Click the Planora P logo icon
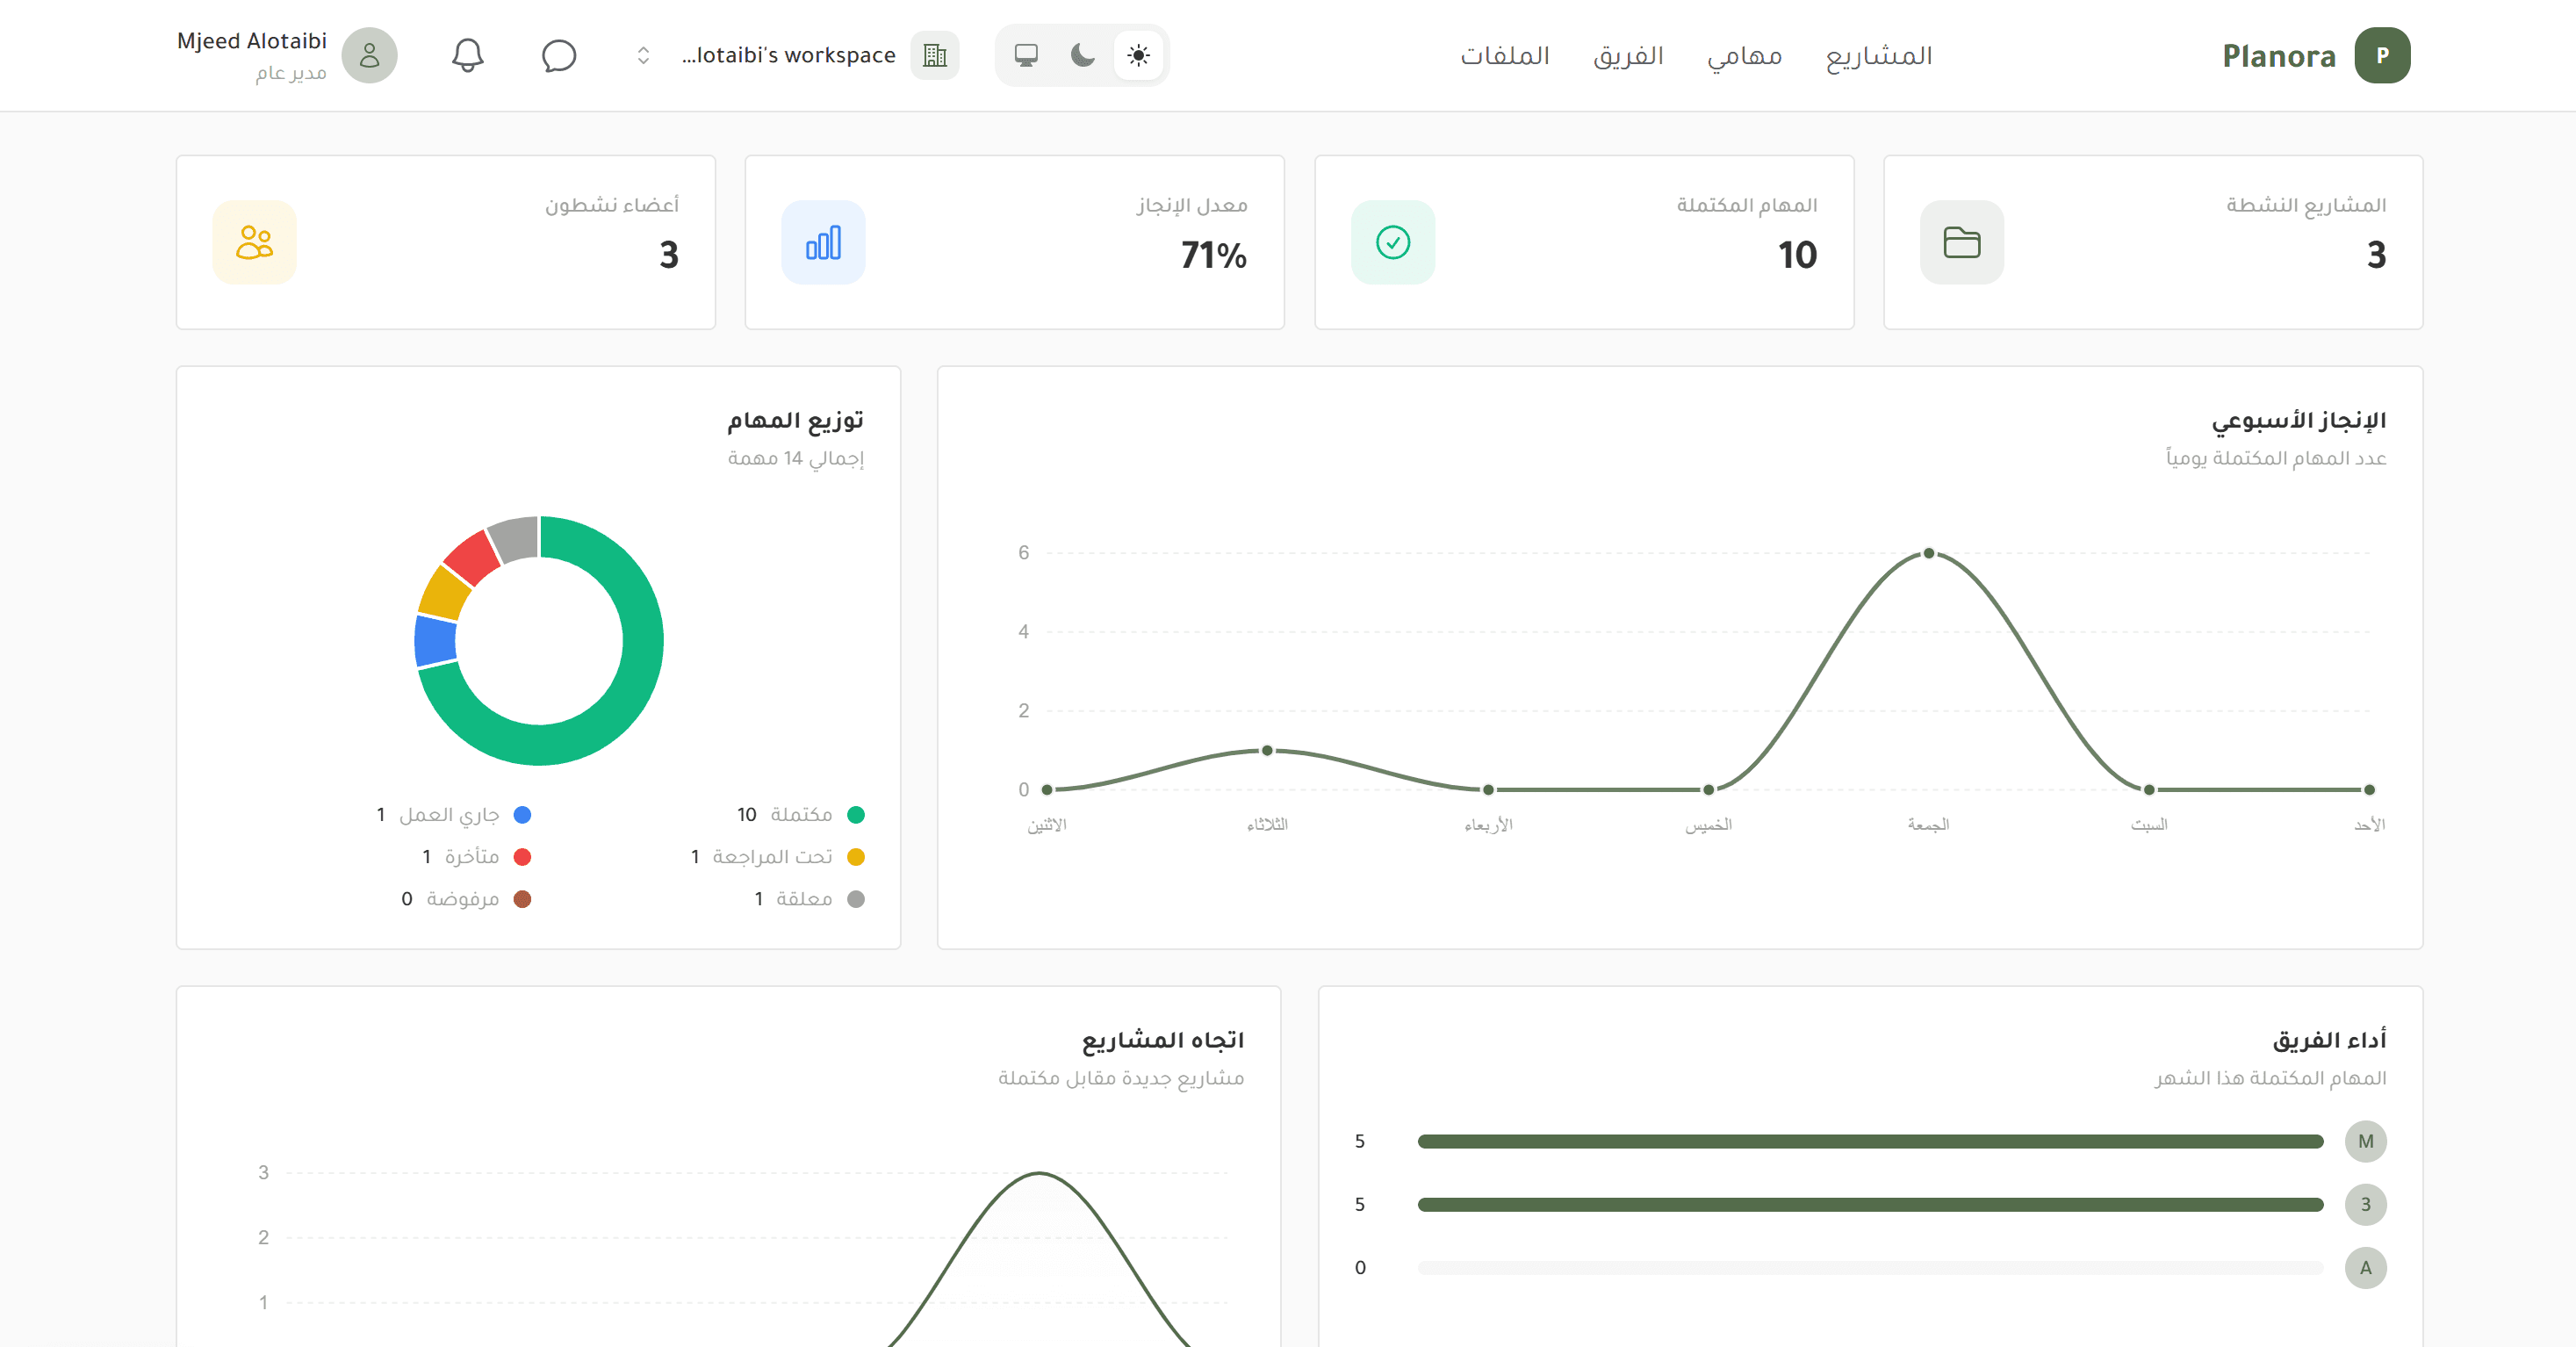Screen dimensions: 2576x1347 [2382, 55]
